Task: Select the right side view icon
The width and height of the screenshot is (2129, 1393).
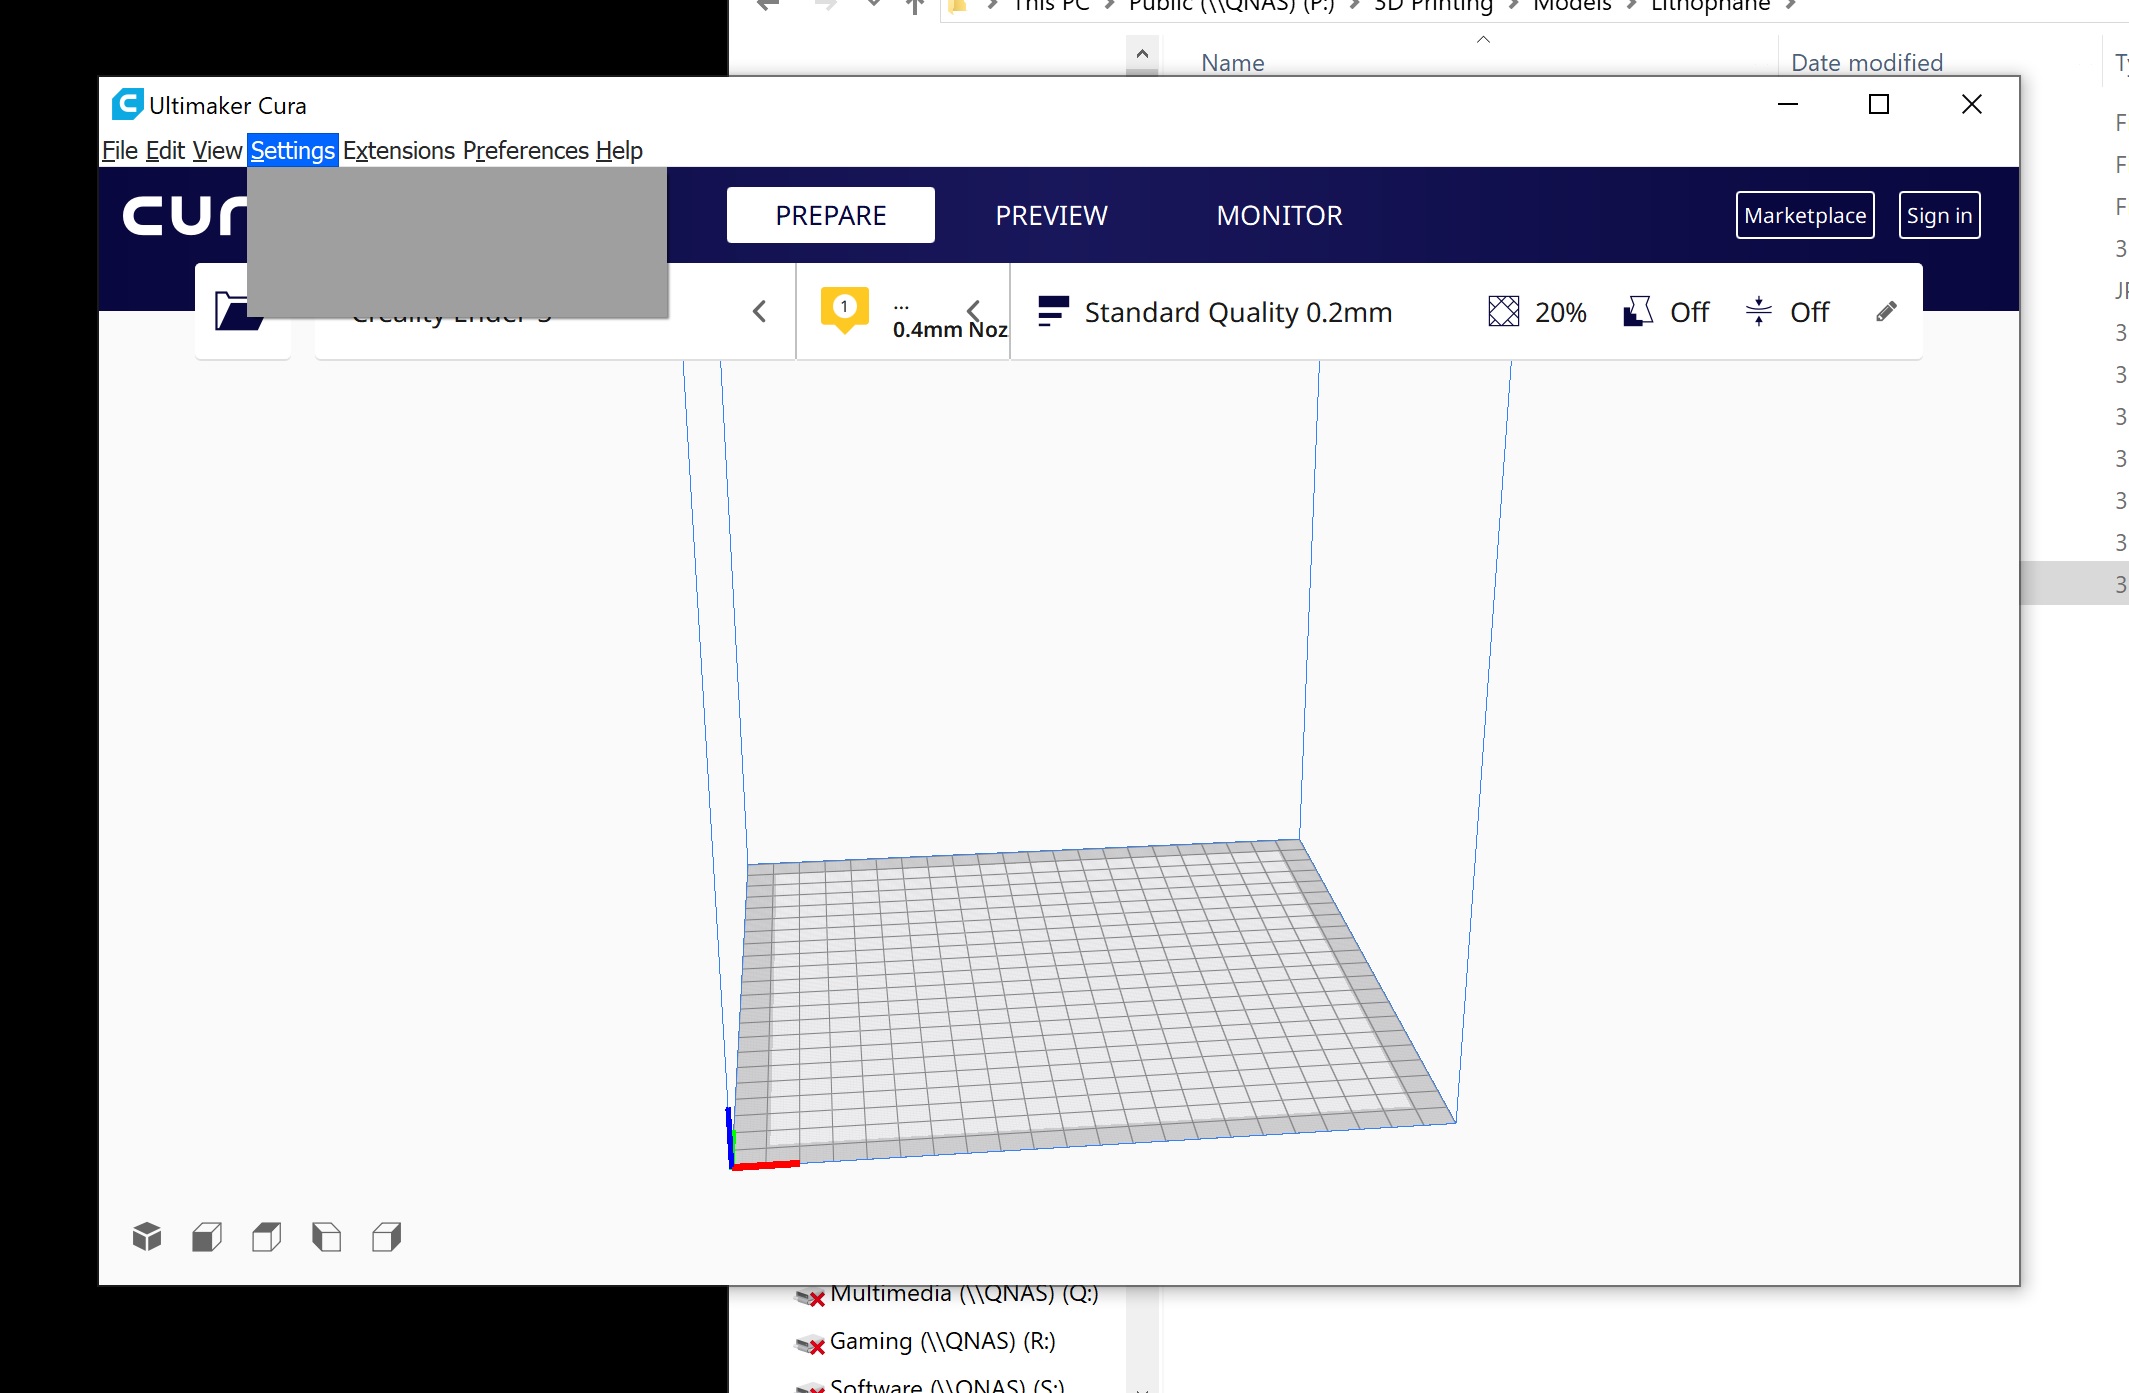Action: [x=387, y=1237]
